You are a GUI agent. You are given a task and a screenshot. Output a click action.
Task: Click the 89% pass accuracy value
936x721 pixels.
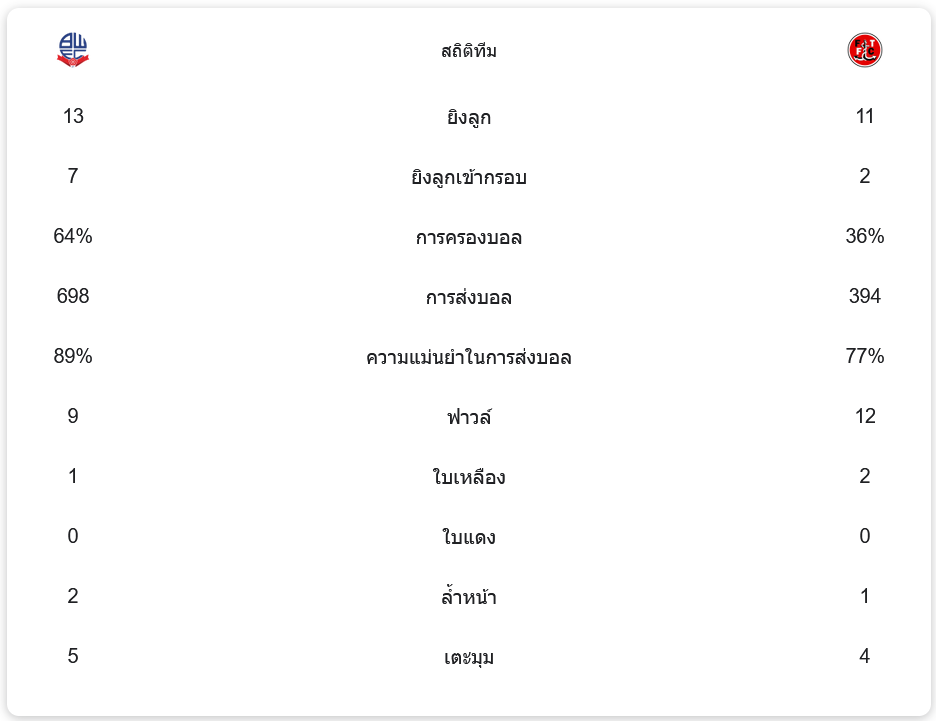point(73,356)
